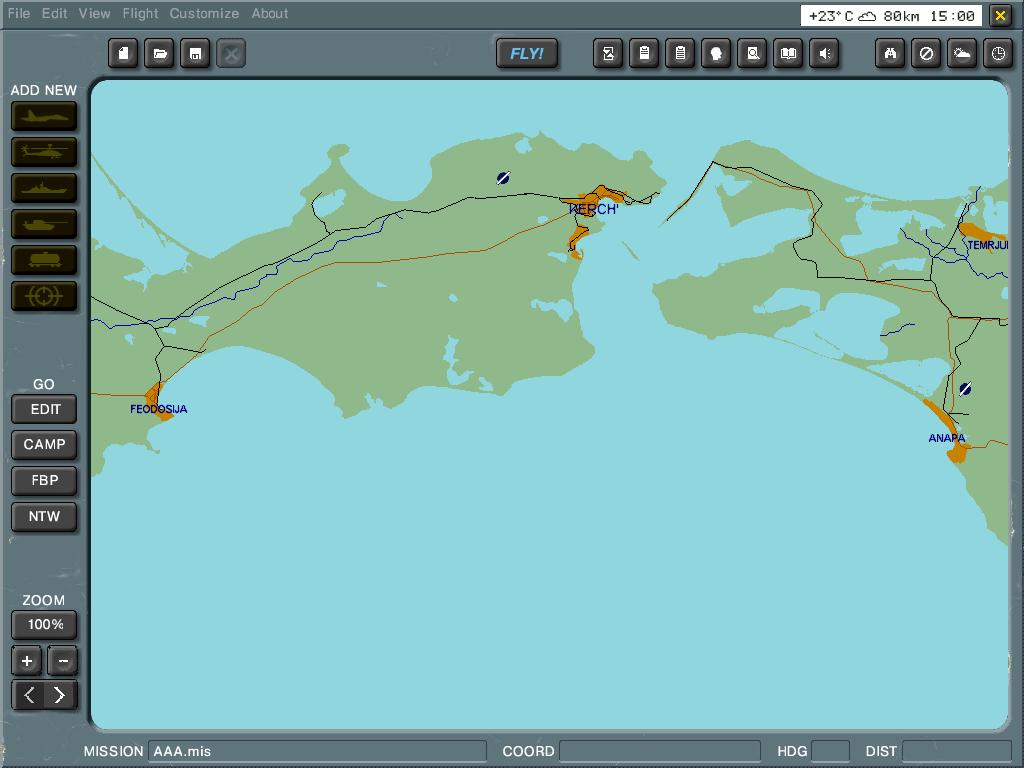
Task: Add a new static tanker-car object
Action: (x=44, y=261)
